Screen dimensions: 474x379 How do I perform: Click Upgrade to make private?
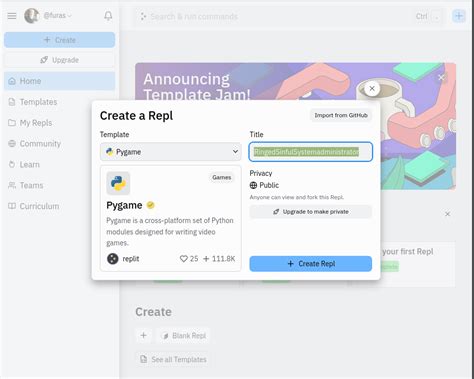coord(311,212)
